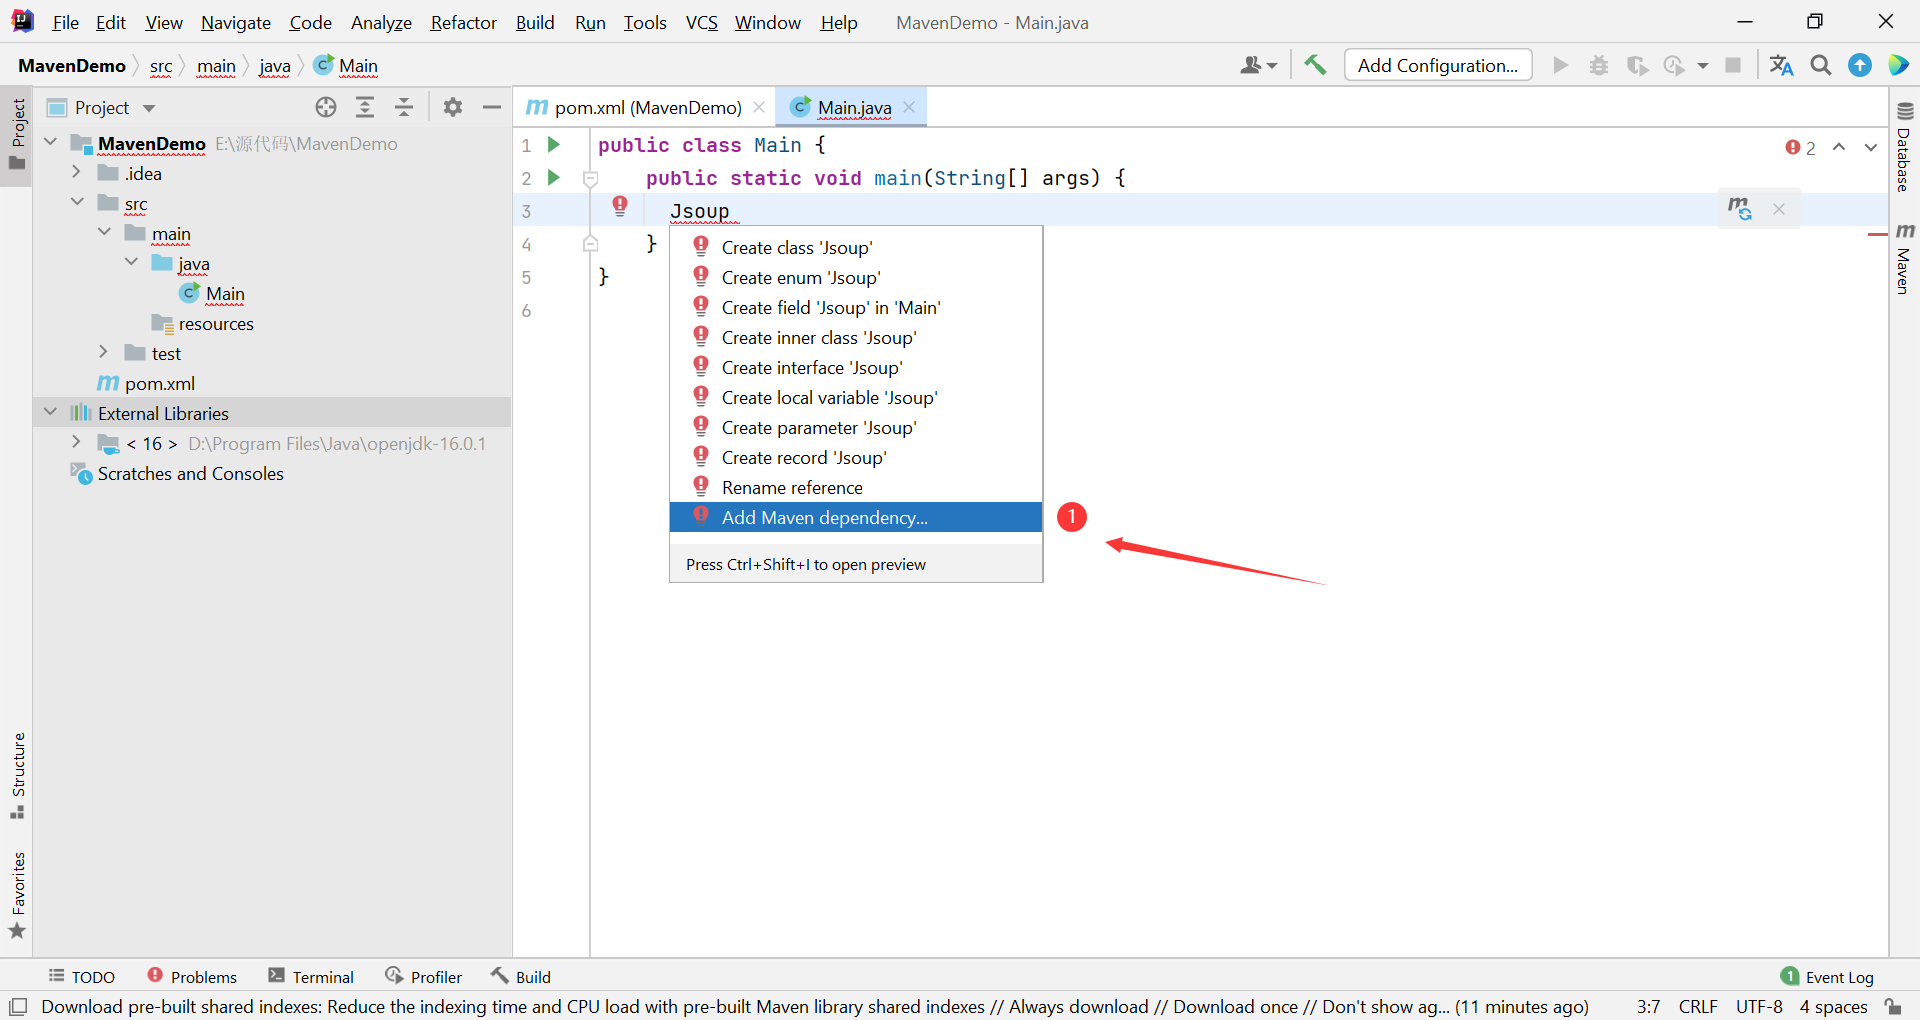
Task: Click the UTF-8 encoding in status bar
Action: 1759,1007
